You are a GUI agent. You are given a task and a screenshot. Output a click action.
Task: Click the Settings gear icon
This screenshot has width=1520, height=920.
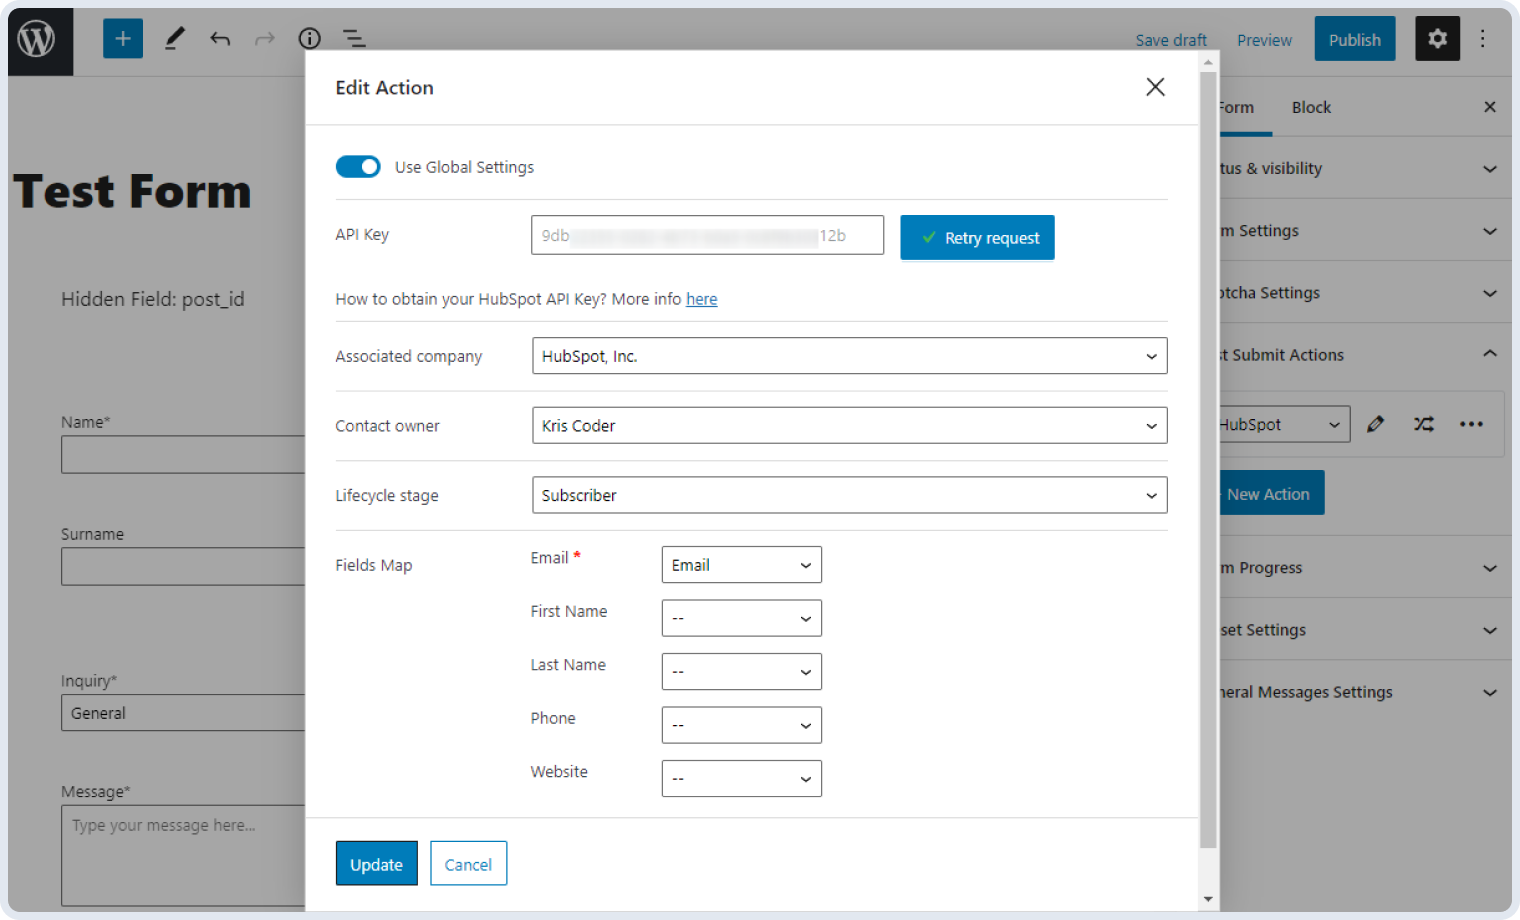1437,38
